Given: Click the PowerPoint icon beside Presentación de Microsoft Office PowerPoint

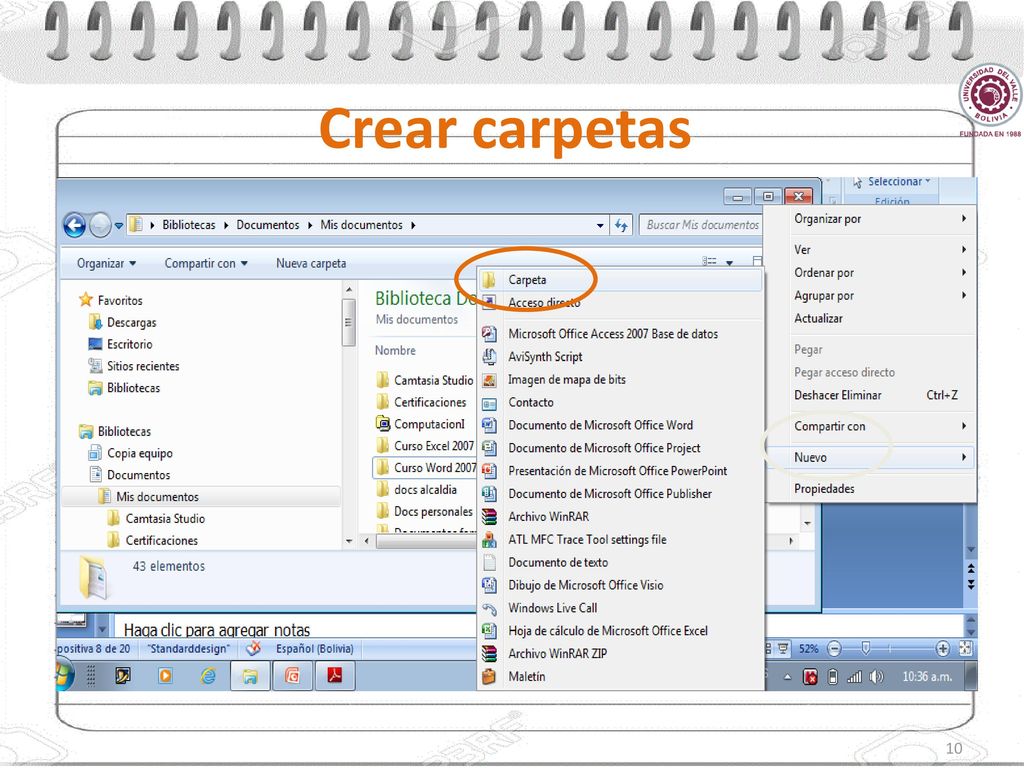Looking at the screenshot, I should point(489,470).
